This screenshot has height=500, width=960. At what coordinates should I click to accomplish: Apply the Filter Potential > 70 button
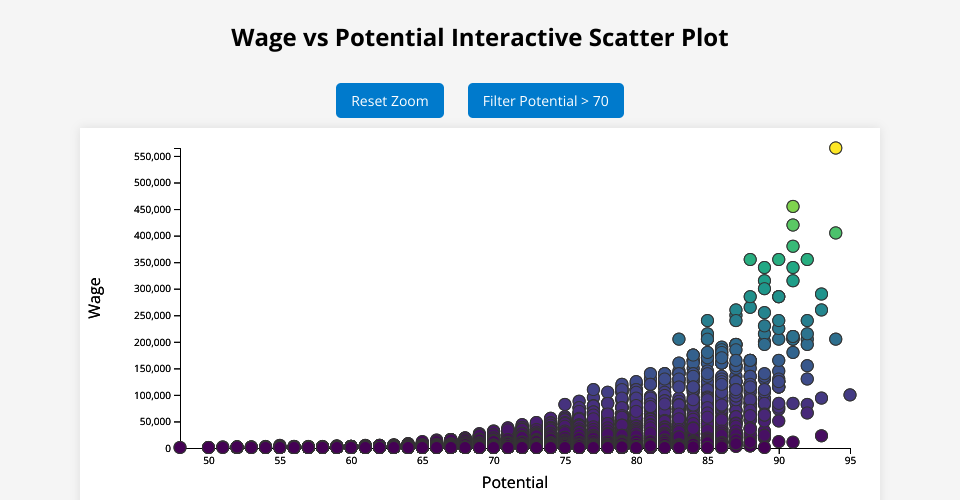pyautogui.click(x=546, y=101)
